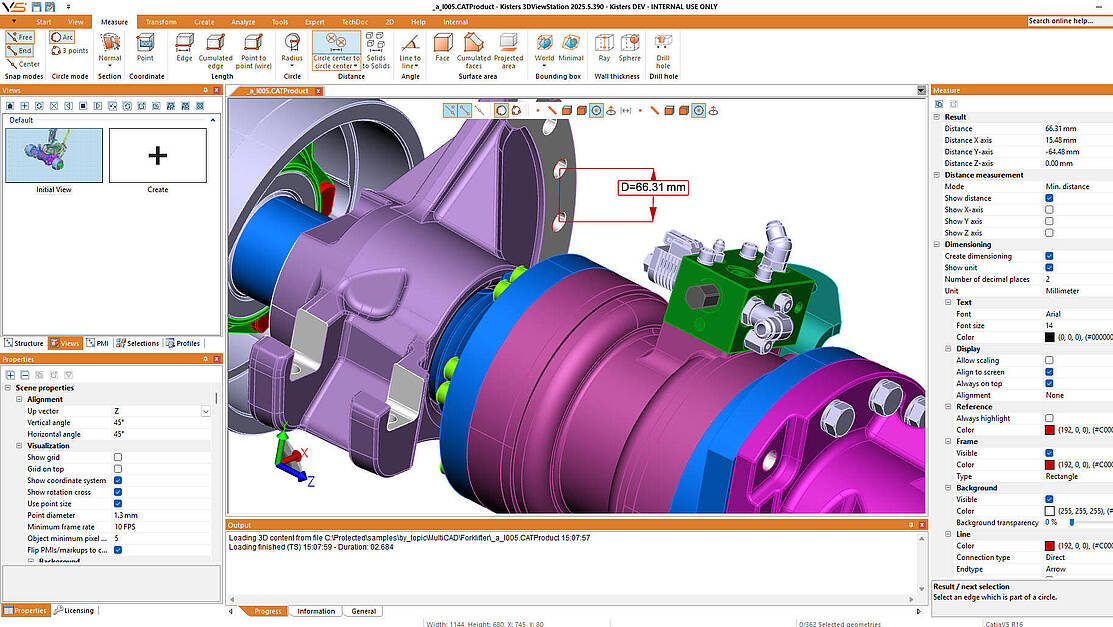Open the Licensing tab at bottom

(x=76, y=610)
